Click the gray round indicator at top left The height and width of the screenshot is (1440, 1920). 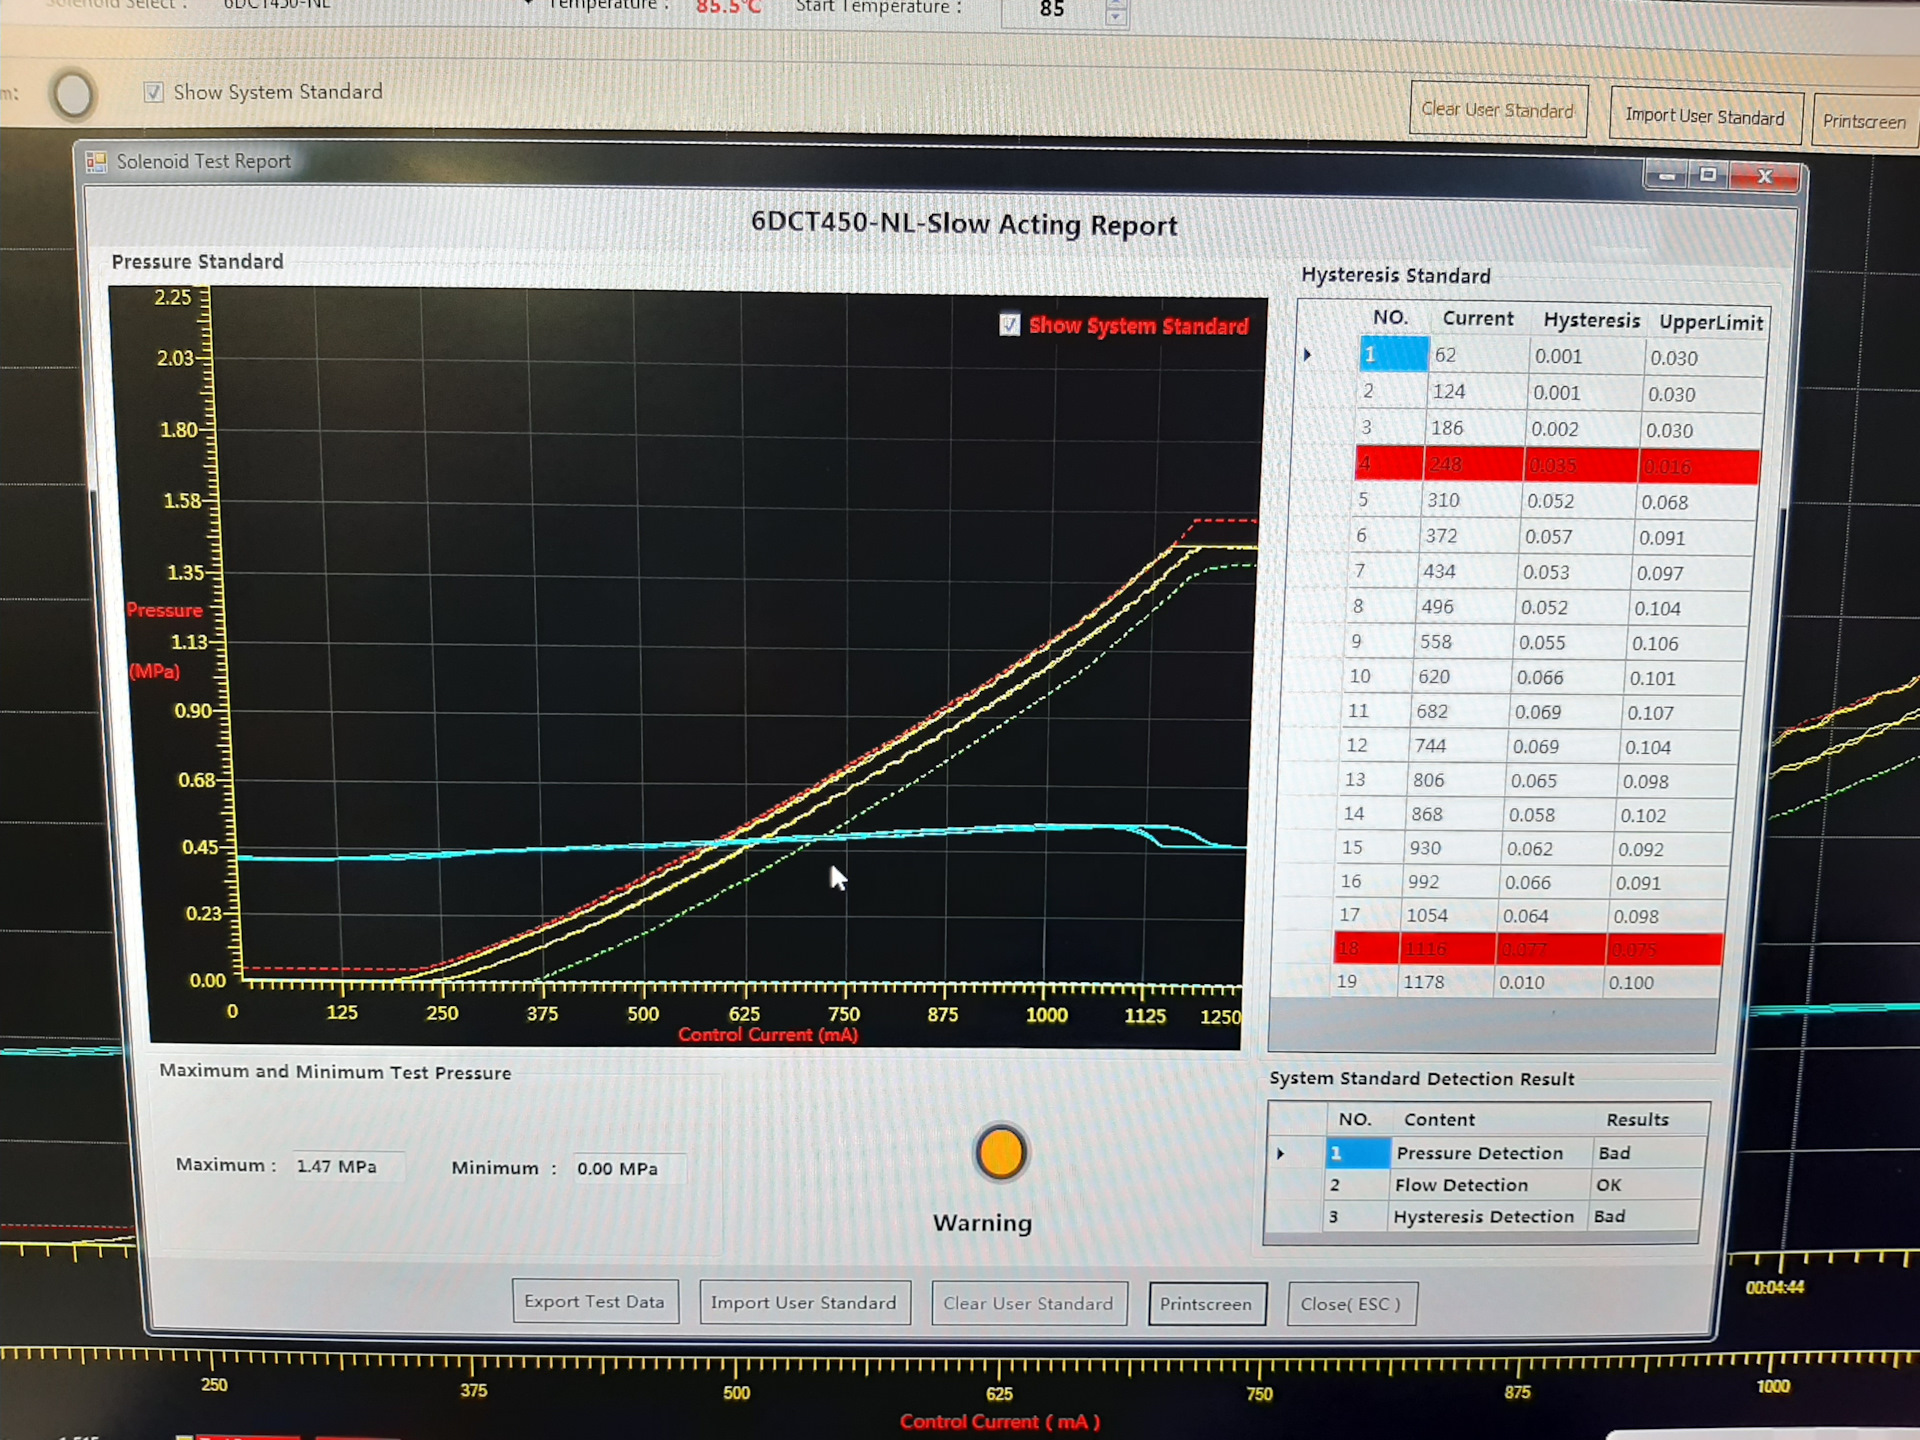point(73,95)
